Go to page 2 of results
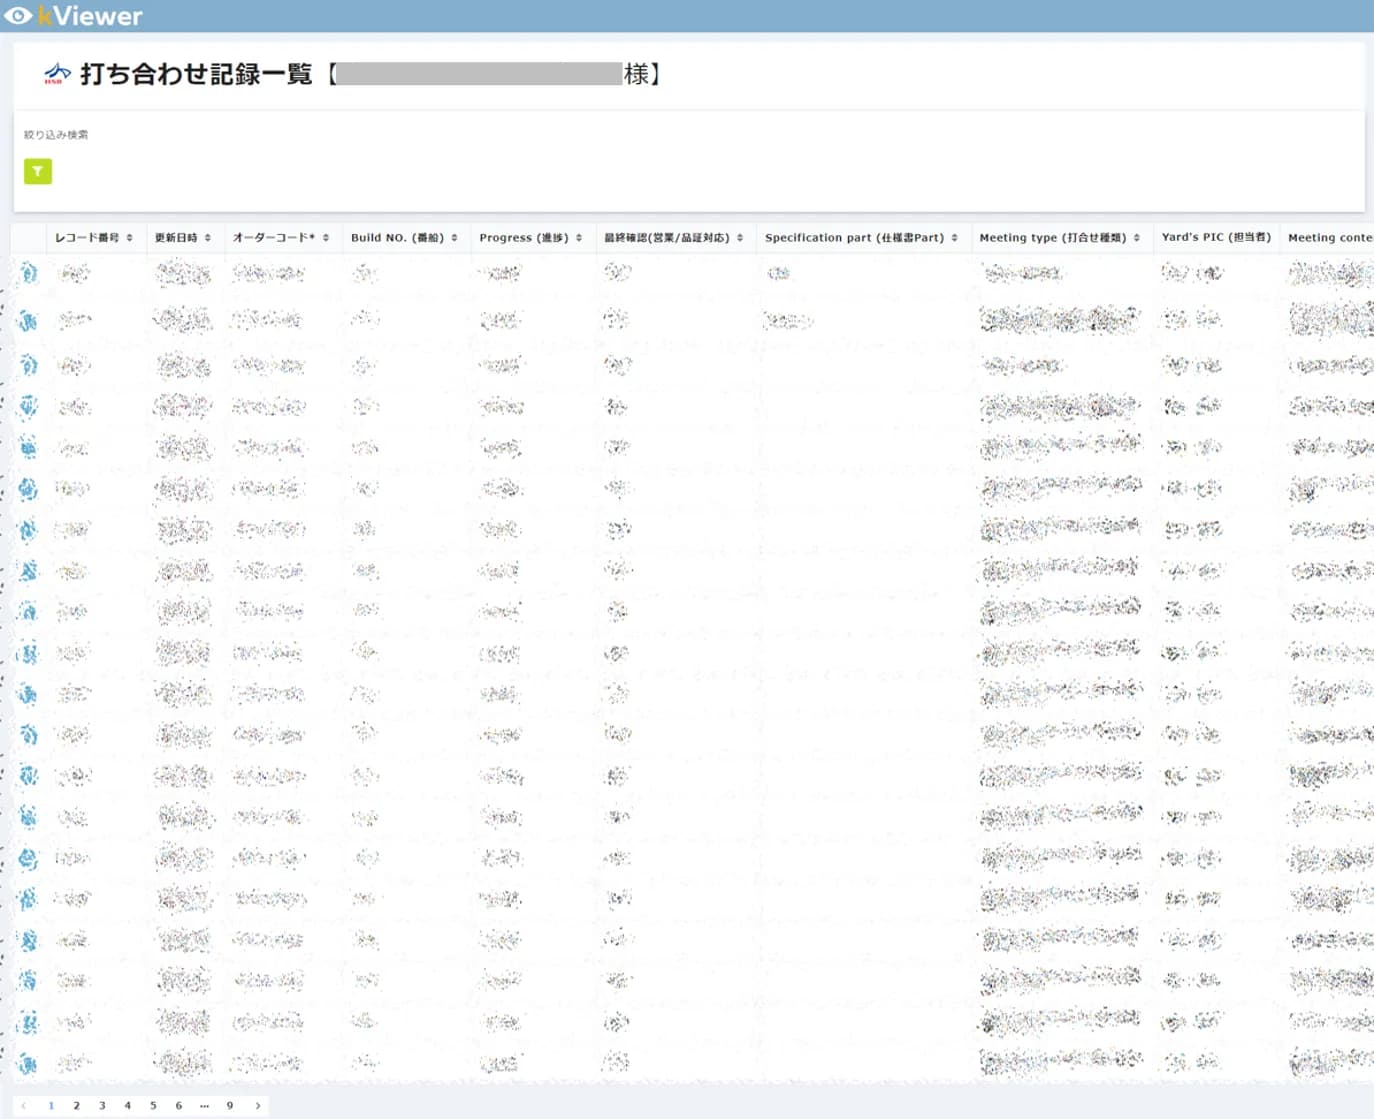Viewport: 1374px width, 1119px height. tap(76, 1106)
